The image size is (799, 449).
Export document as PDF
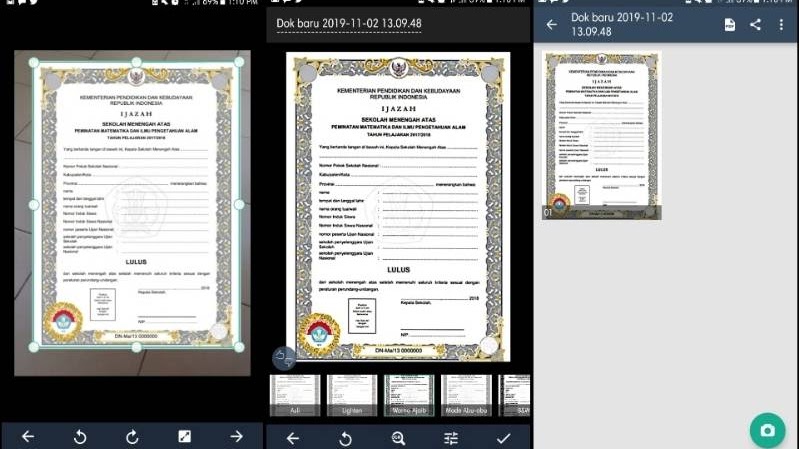[730, 24]
